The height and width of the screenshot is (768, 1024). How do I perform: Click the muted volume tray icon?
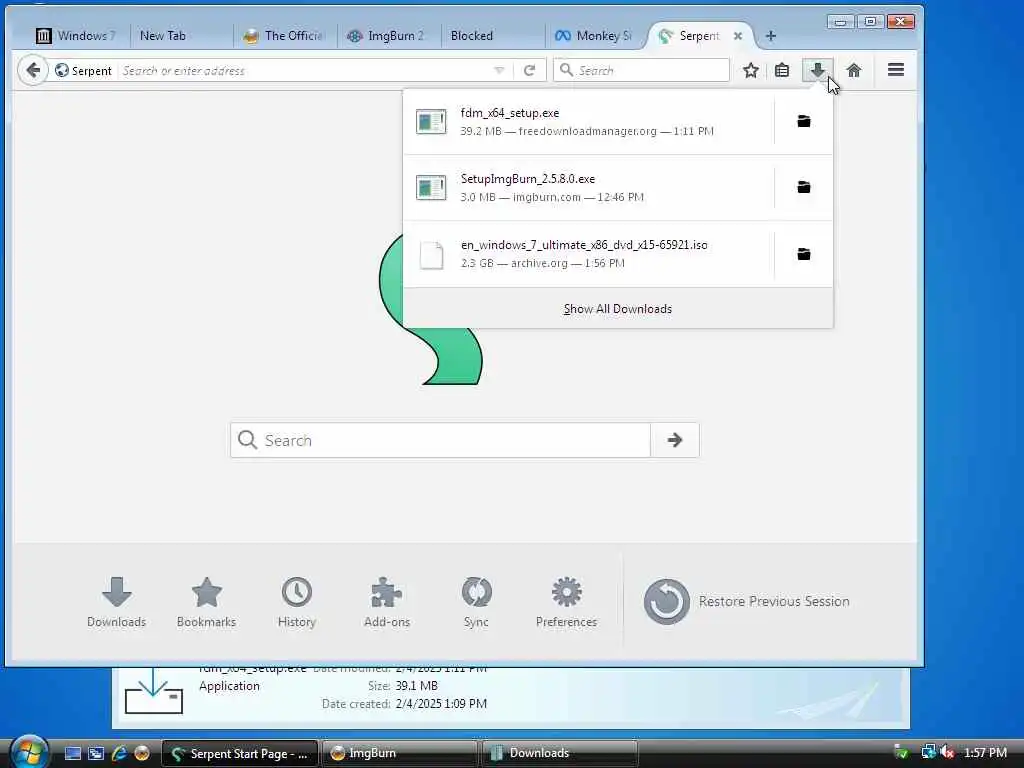[x=948, y=753]
